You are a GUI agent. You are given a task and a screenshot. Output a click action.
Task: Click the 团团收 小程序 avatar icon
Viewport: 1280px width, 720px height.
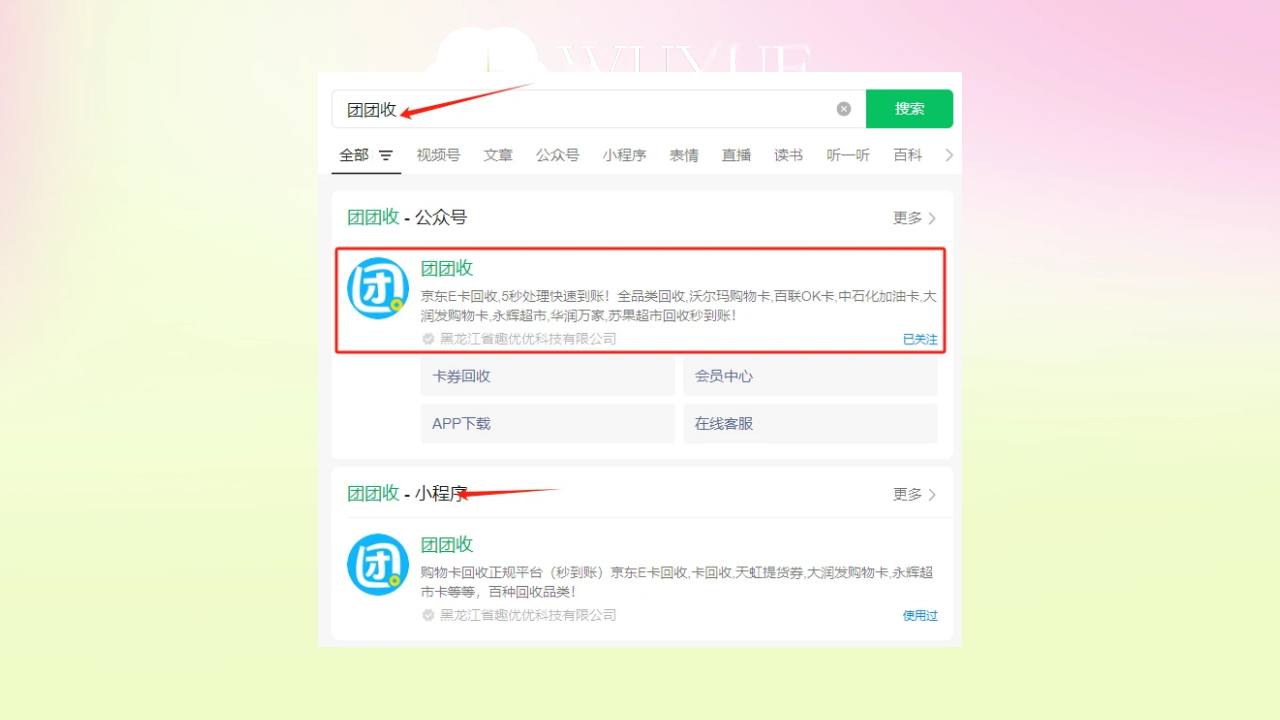[x=378, y=565]
